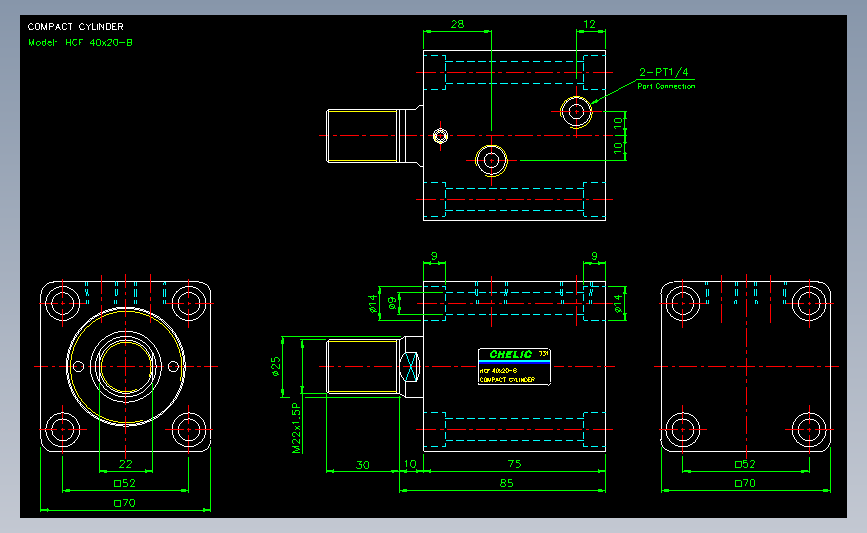Viewport: 867px width, 533px height.
Task: Click the ø9 diameter dimension
Action: click(392, 303)
